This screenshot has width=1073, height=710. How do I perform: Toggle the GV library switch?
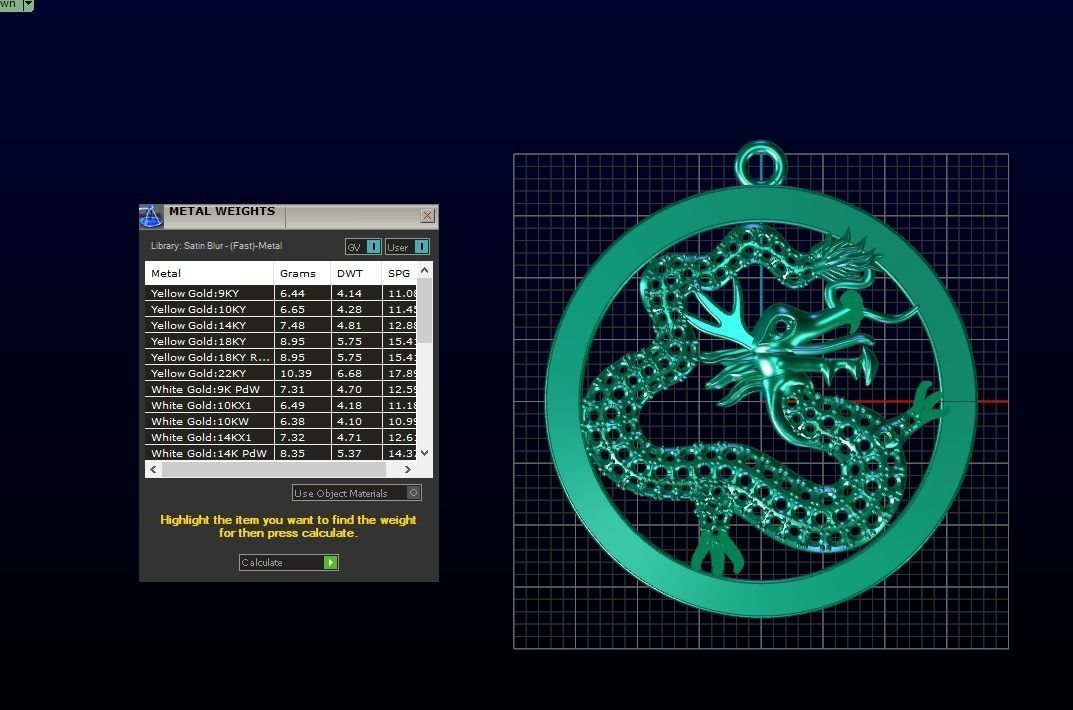coord(363,247)
